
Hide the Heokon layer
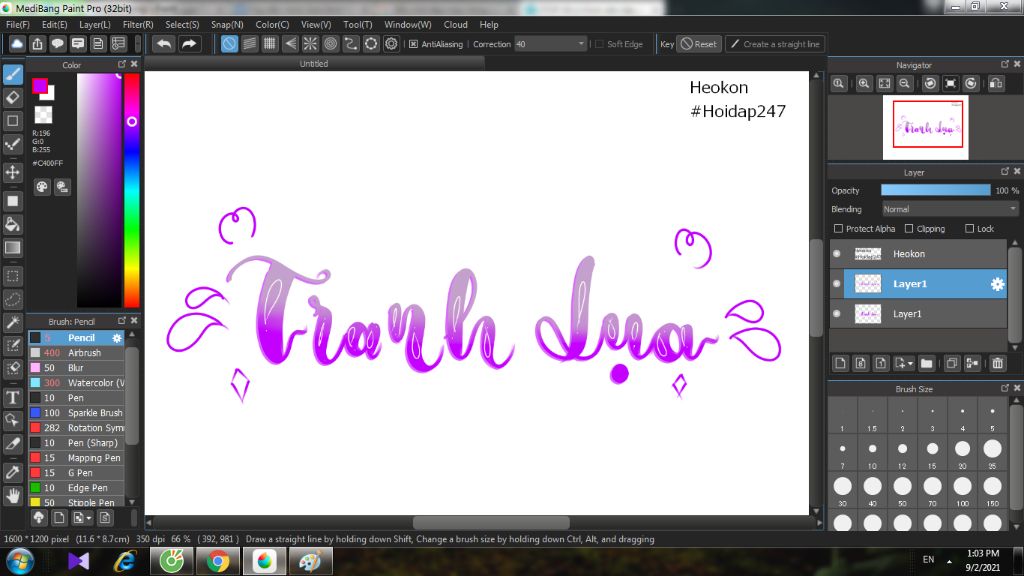click(837, 253)
